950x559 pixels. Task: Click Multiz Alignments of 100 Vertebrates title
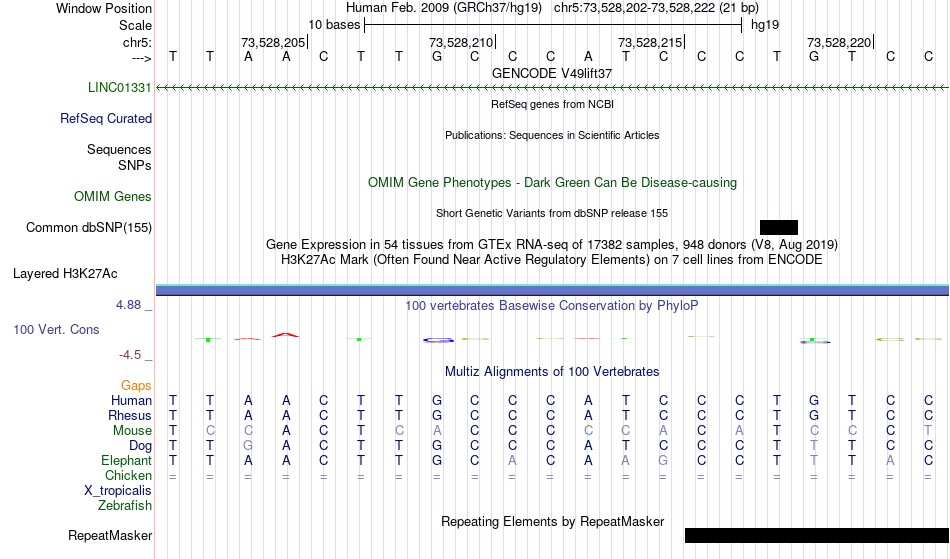552,371
